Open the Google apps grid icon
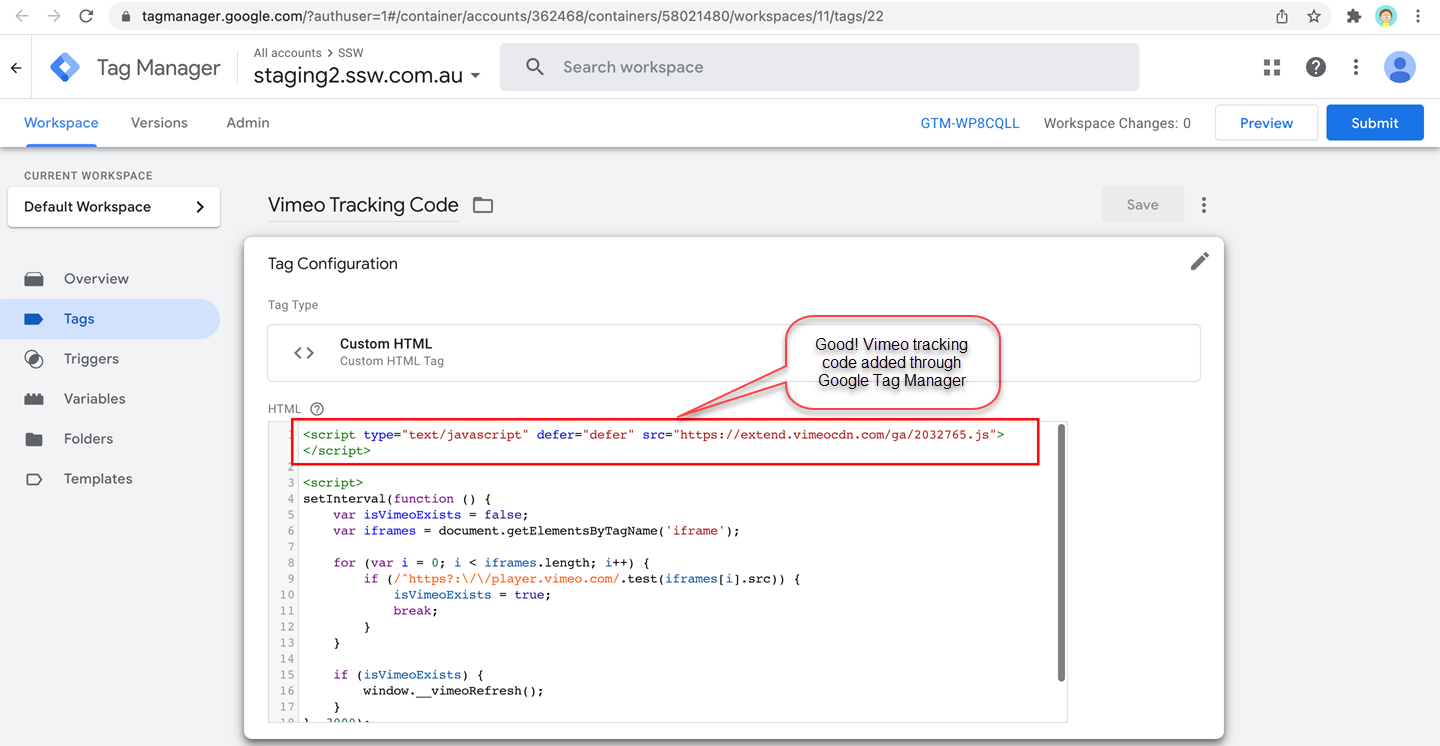 [x=1272, y=67]
